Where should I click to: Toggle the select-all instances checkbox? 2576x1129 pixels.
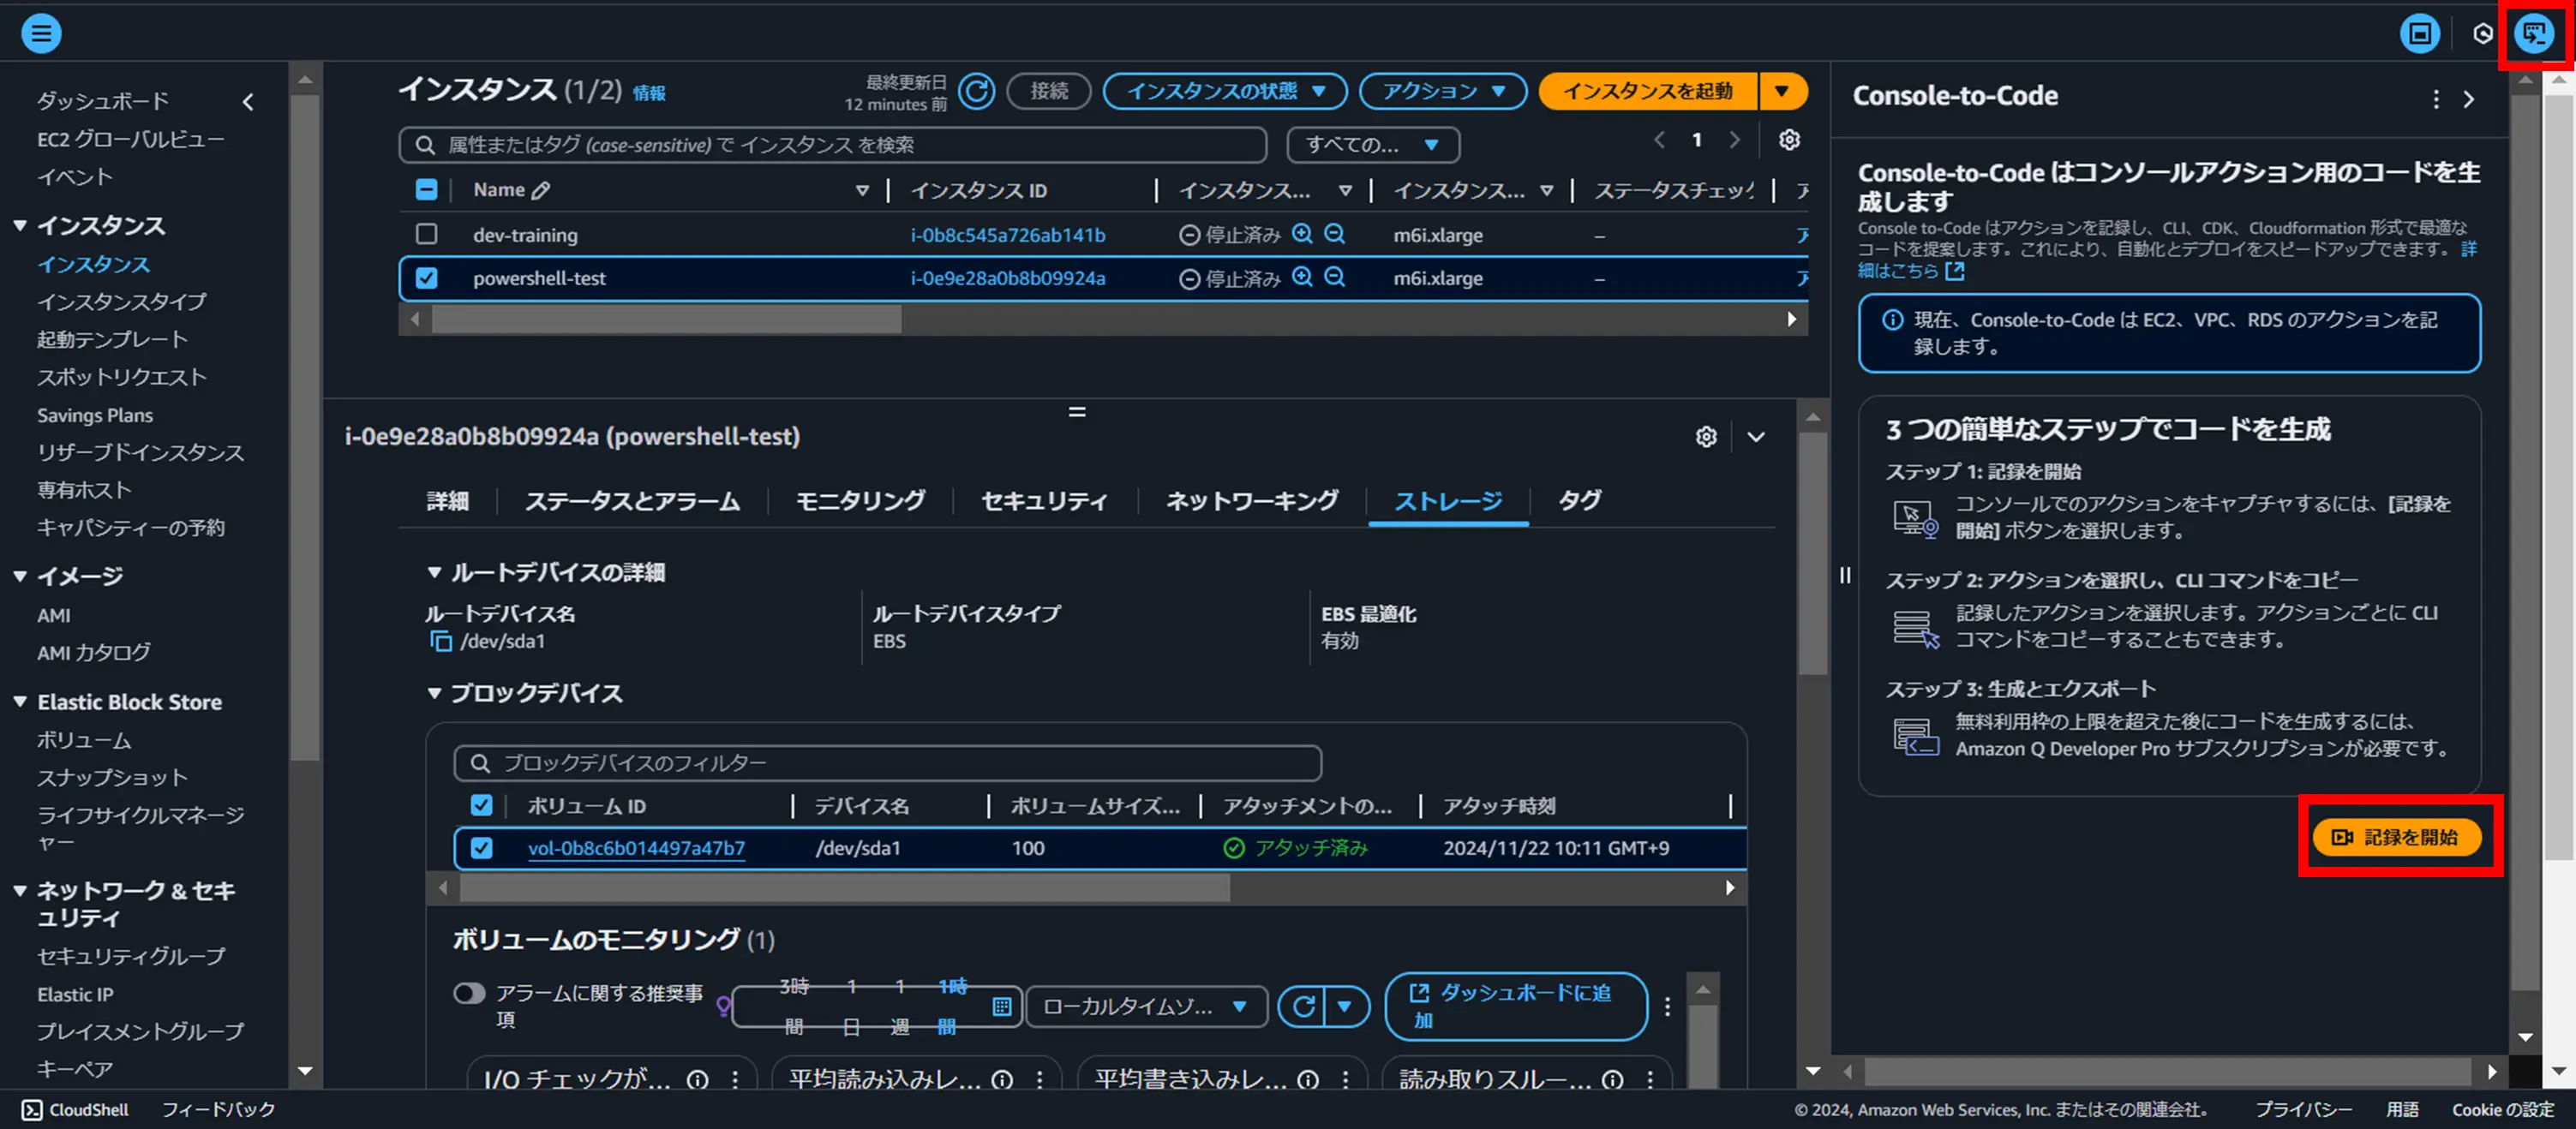(426, 190)
